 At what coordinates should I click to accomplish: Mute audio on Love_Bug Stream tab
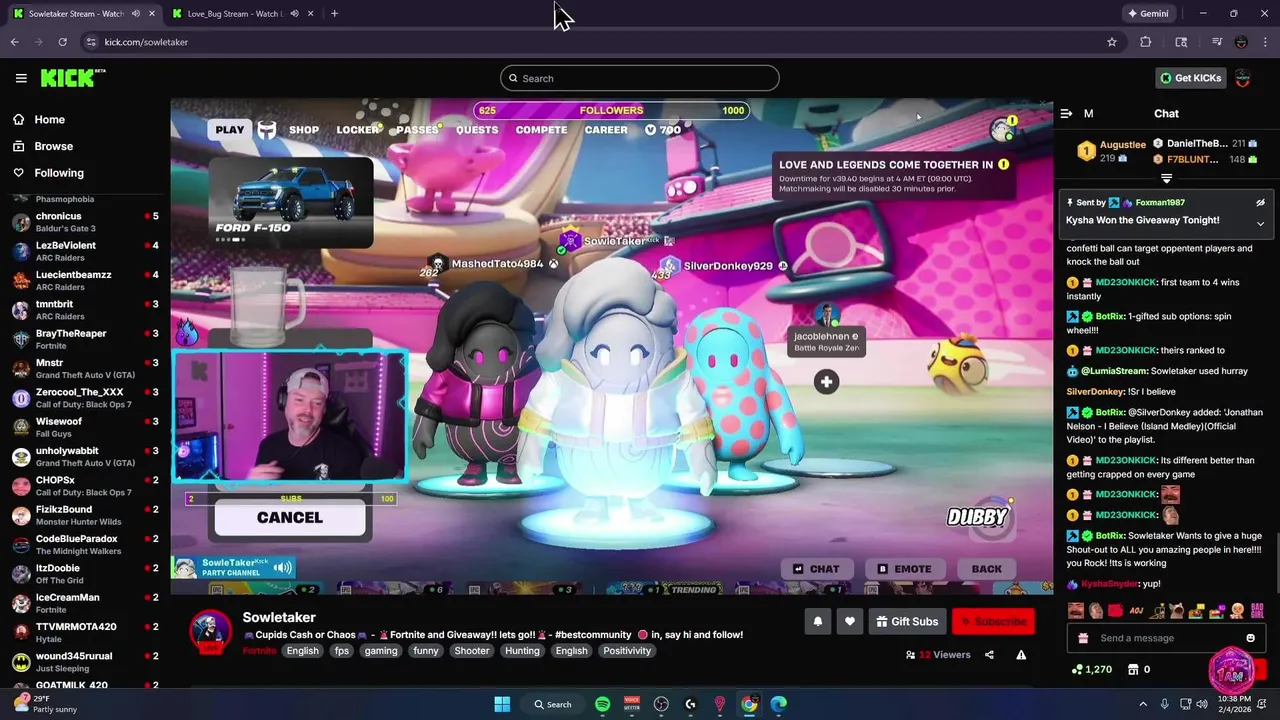[x=294, y=14]
